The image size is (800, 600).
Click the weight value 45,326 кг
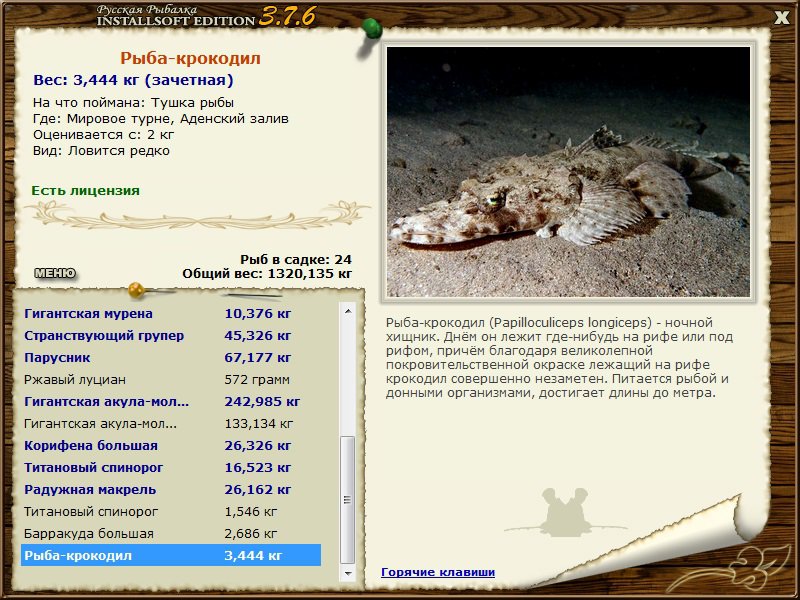258,336
